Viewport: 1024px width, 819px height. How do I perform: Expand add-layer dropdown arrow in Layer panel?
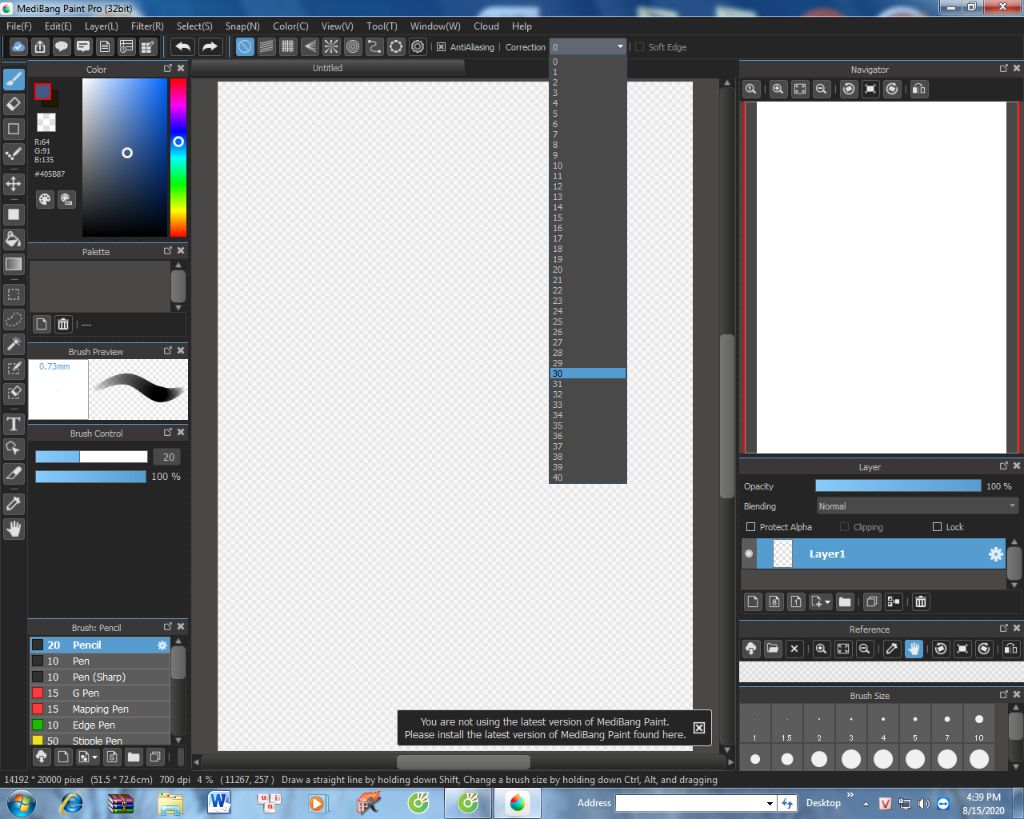(827, 602)
